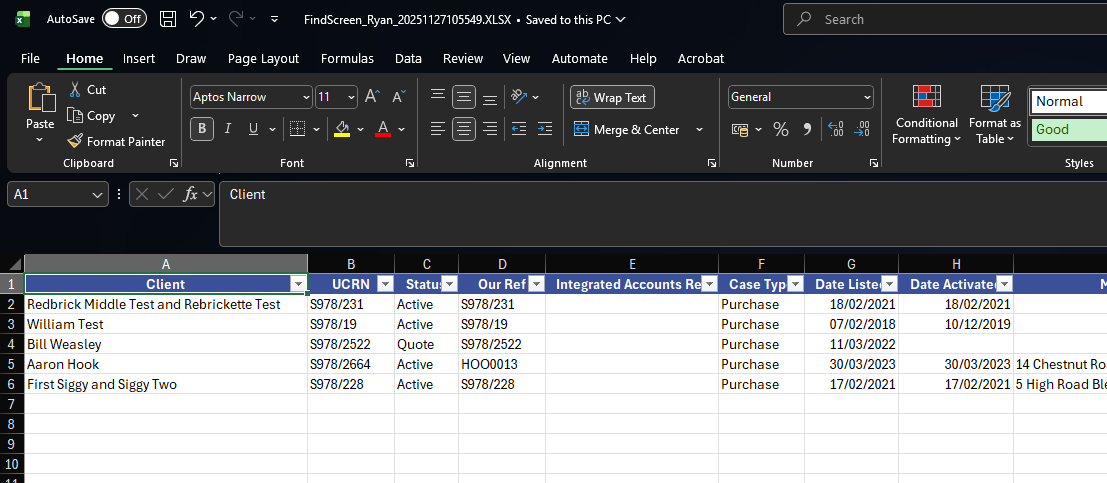Open Conditional Formatting menu

tap(926, 116)
